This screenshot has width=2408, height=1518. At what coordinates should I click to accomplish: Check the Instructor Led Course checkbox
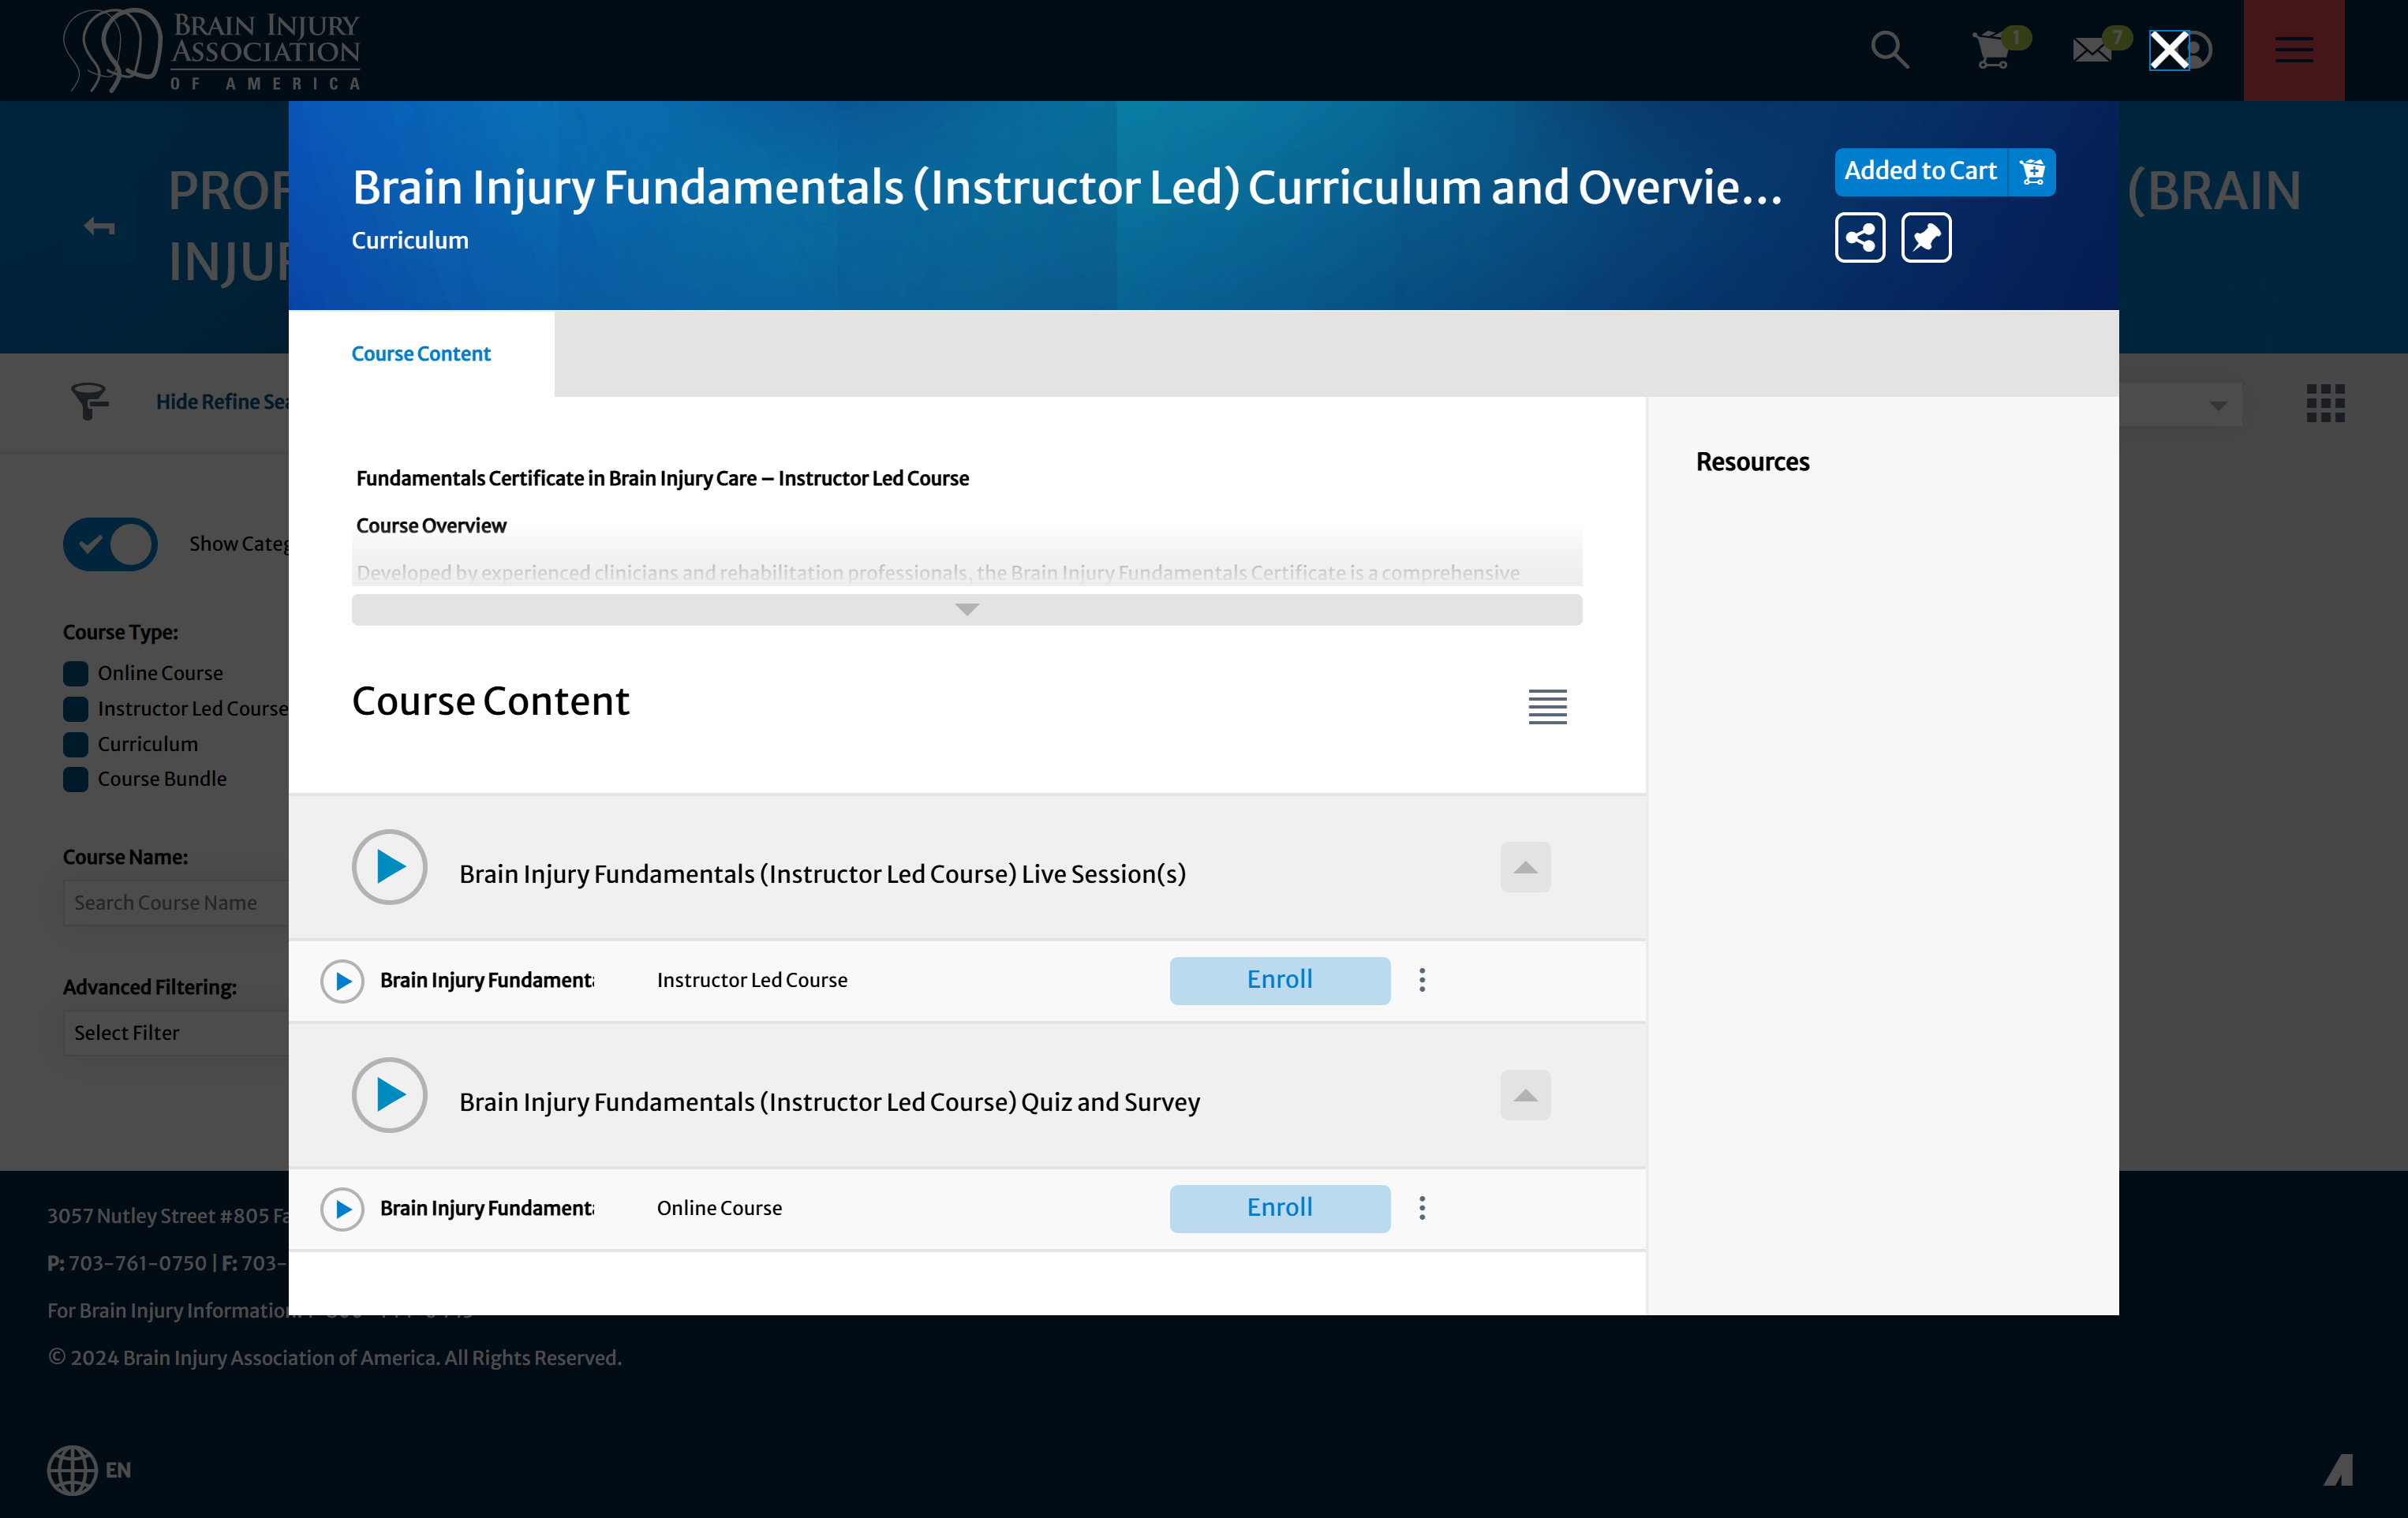coord(76,709)
